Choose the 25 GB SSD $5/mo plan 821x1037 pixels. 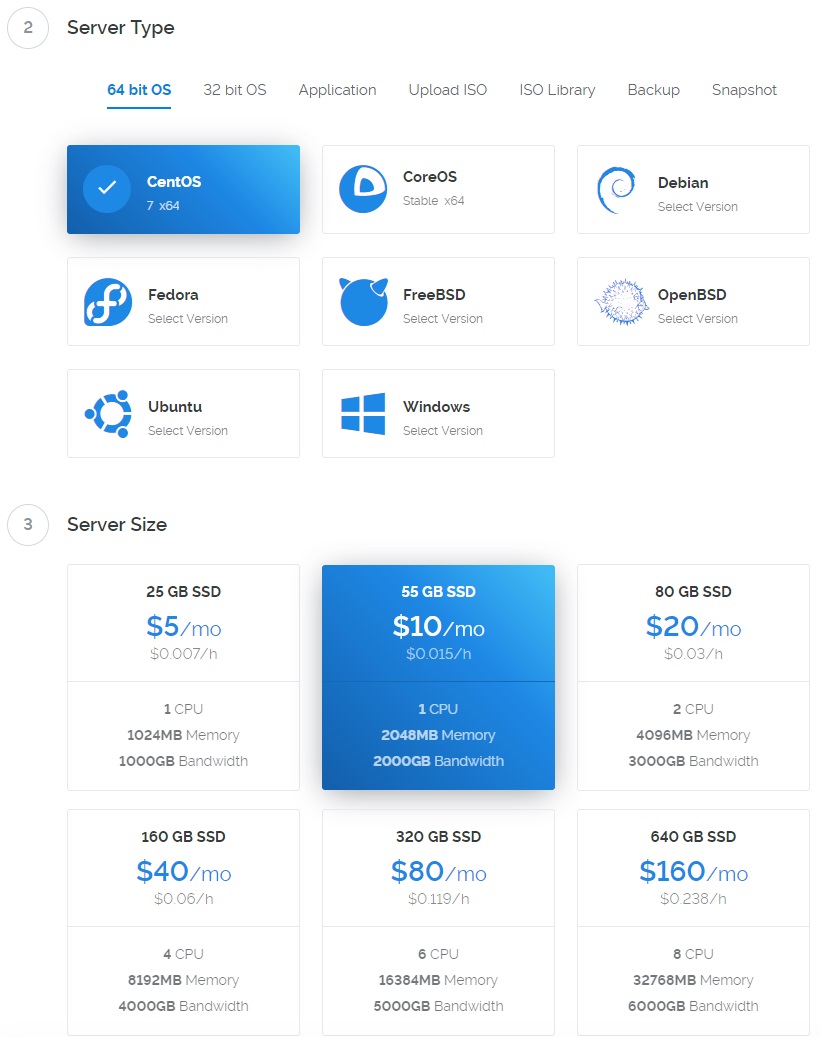coord(183,677)
